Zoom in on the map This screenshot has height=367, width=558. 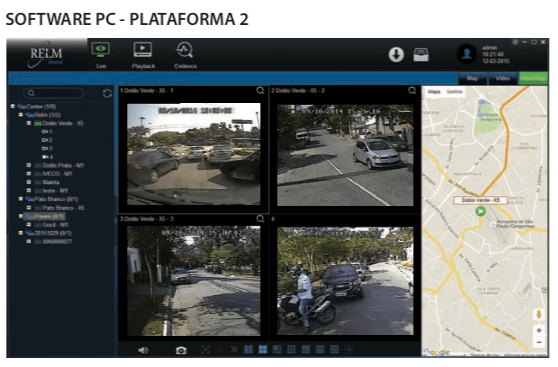(x=539, y=330)
